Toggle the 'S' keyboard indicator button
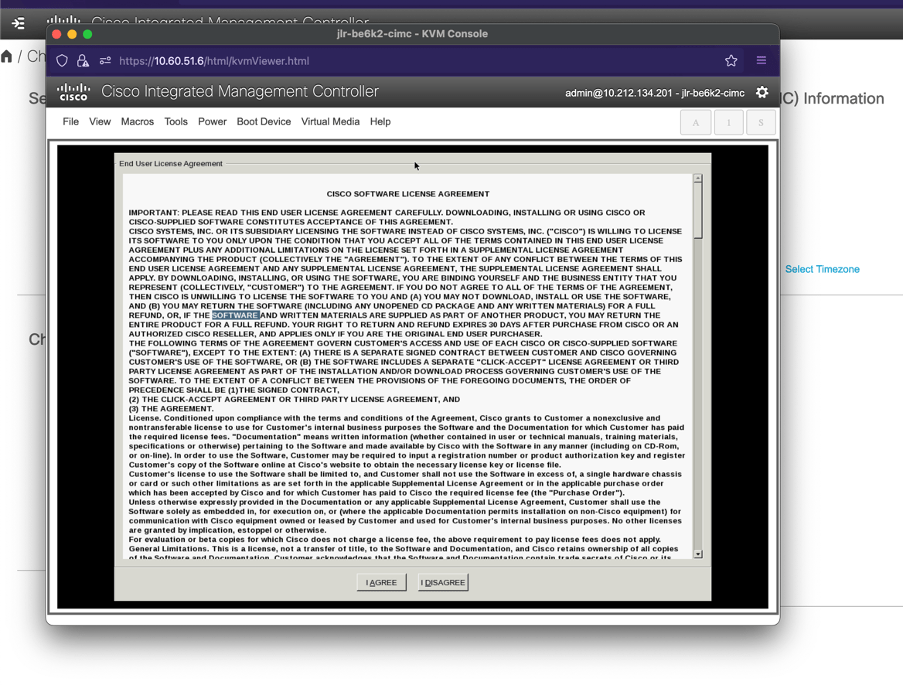Viewport: 904px width, 686px height. 760,122
